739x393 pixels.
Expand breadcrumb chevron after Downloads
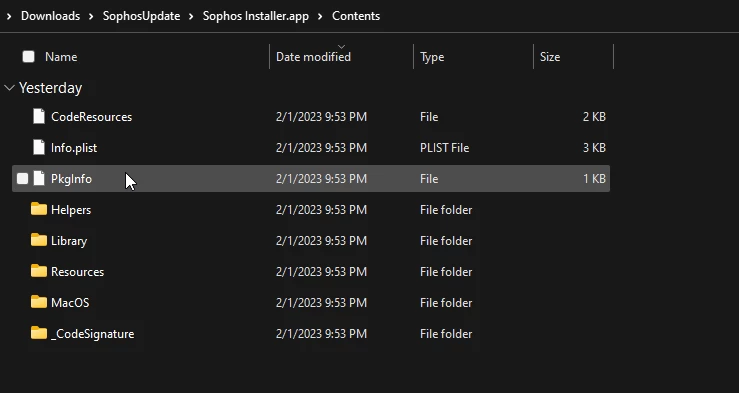[x=91, y=16]
